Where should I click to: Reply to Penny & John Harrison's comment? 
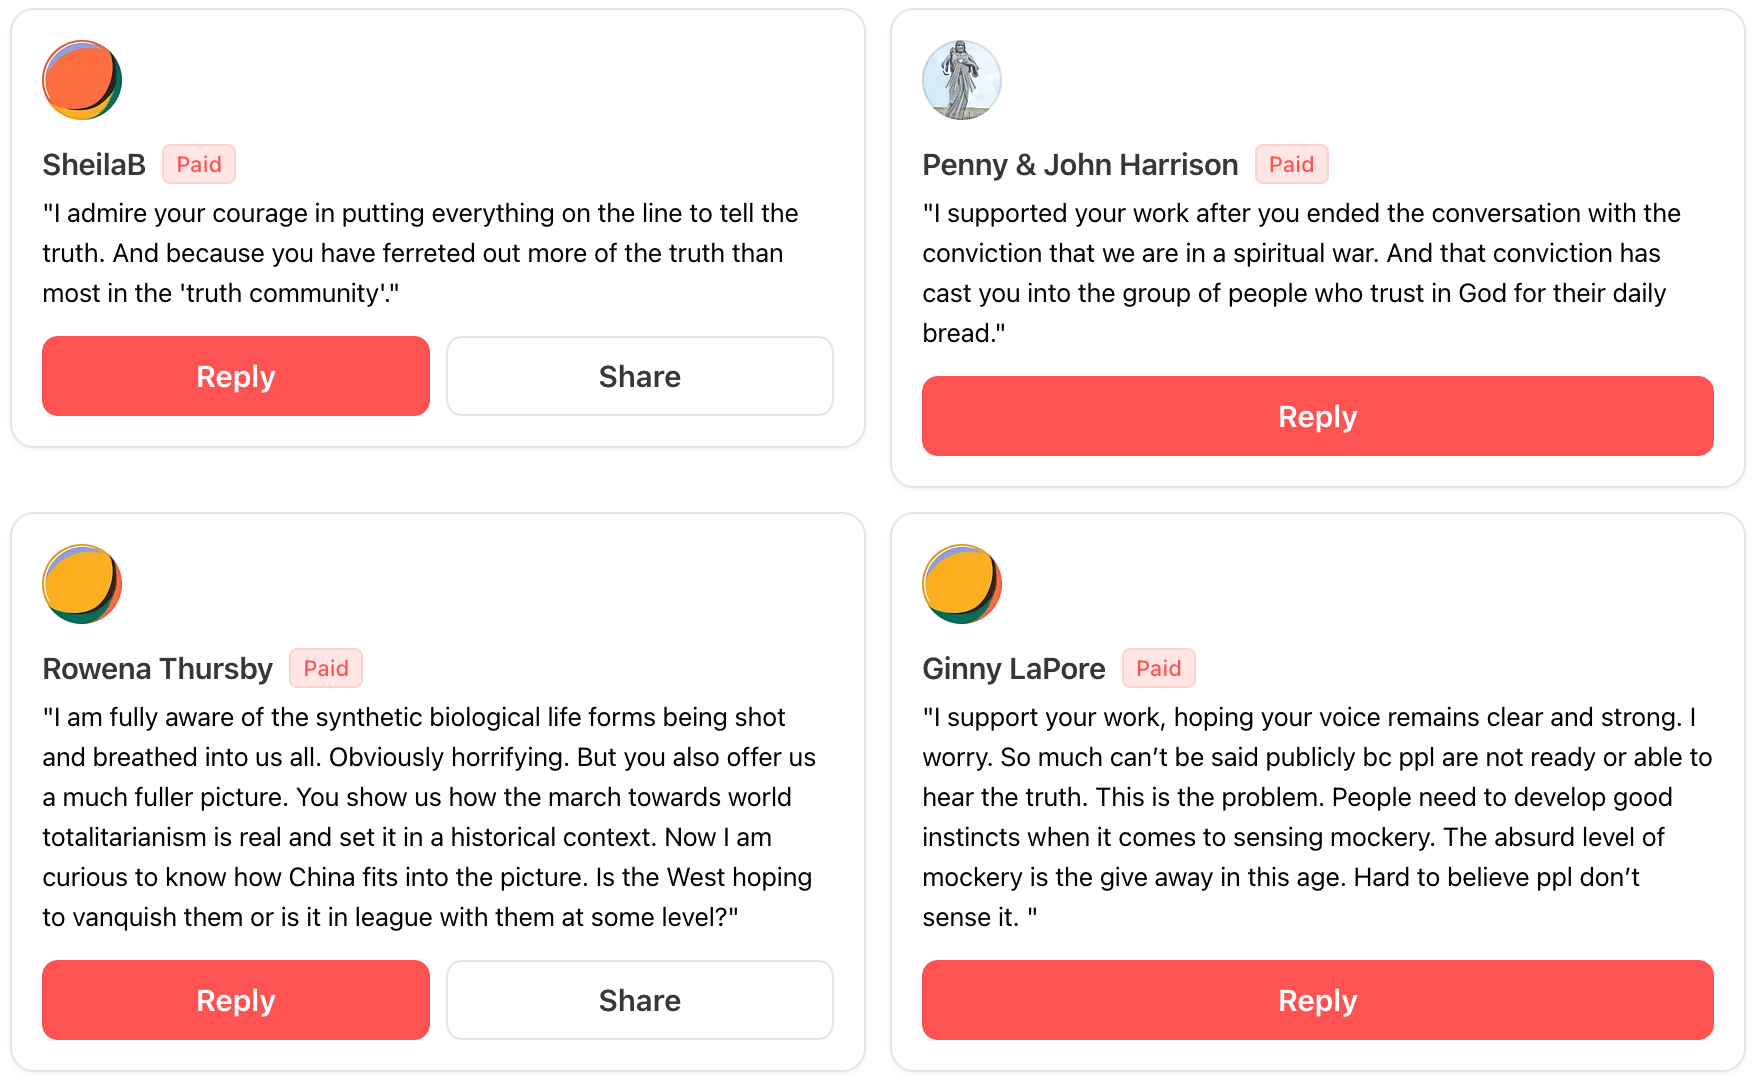[1317, 416]
